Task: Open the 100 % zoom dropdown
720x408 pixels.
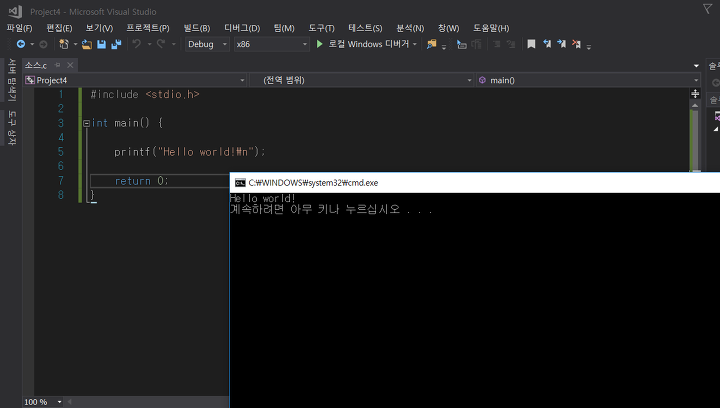Action: point(59,402)
